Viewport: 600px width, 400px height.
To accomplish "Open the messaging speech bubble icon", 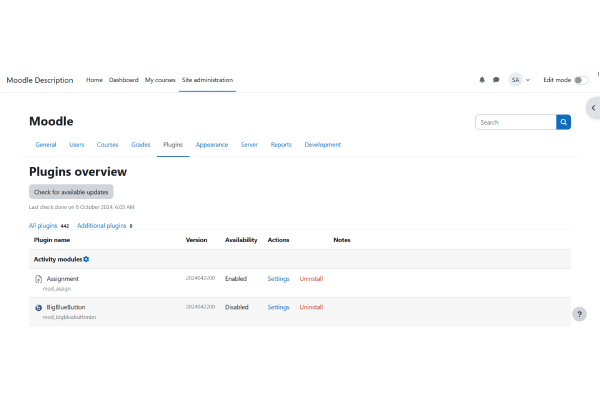I will (x=496, y=80).
